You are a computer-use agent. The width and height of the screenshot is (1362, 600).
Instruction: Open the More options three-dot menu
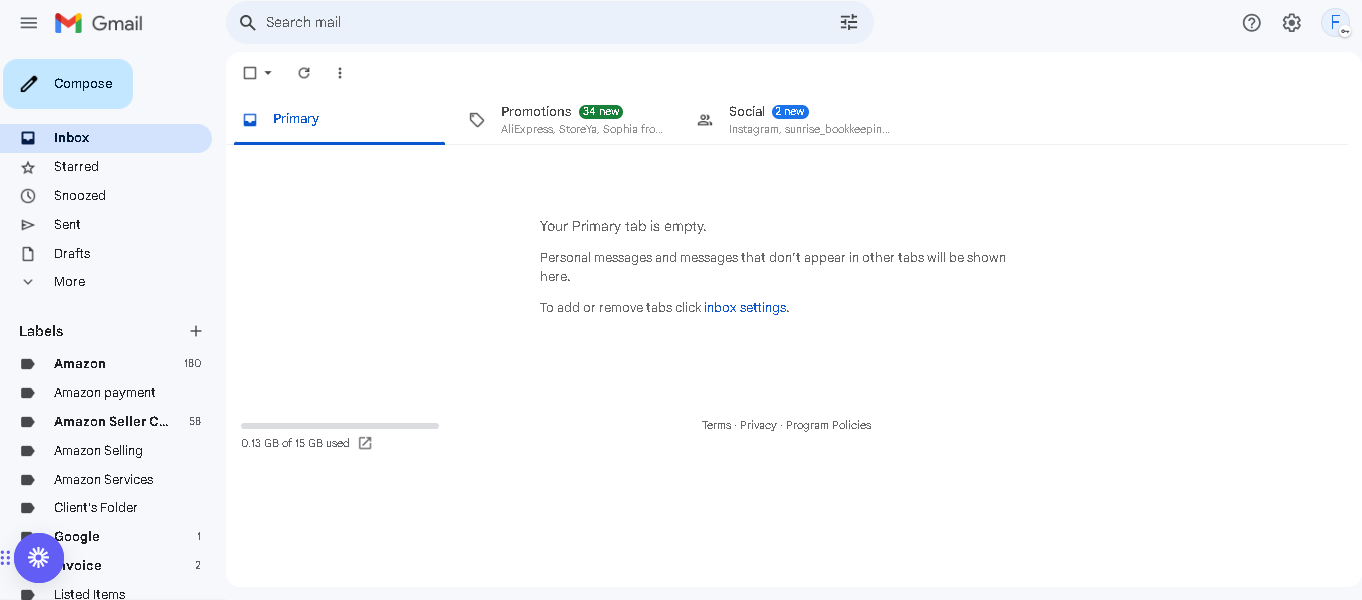coord(340,73)
